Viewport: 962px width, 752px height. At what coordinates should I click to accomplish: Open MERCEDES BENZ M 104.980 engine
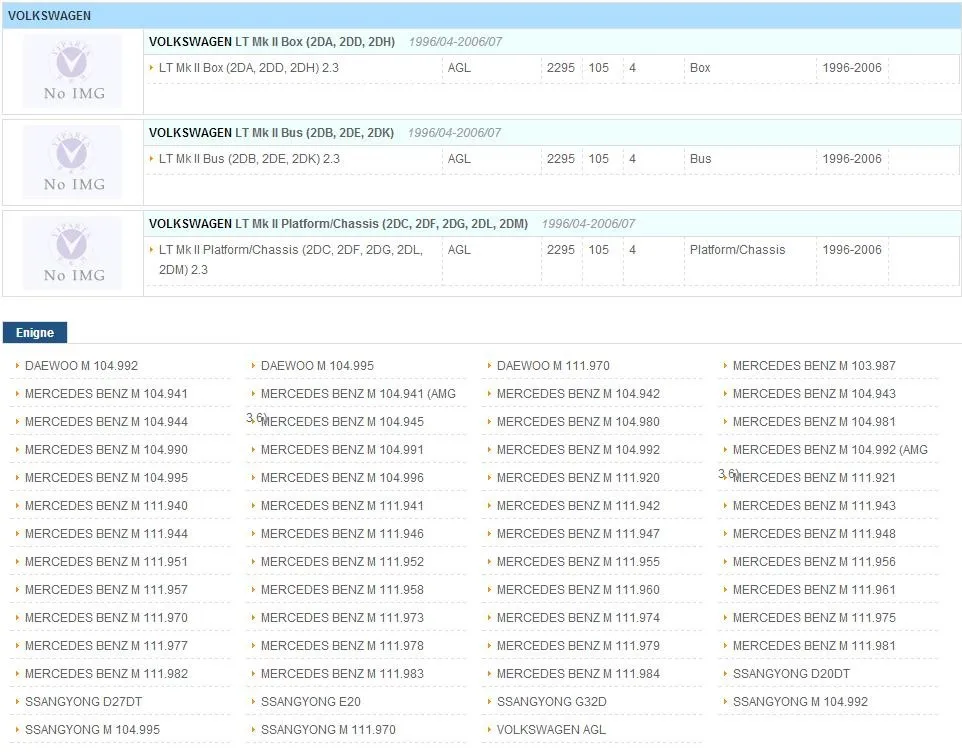578,422
